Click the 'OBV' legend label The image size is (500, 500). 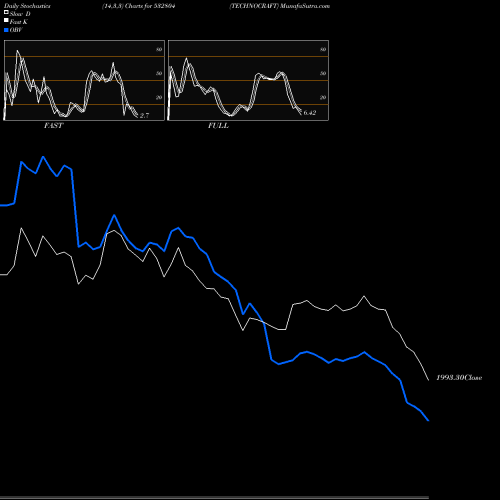(x=16, y=30)
